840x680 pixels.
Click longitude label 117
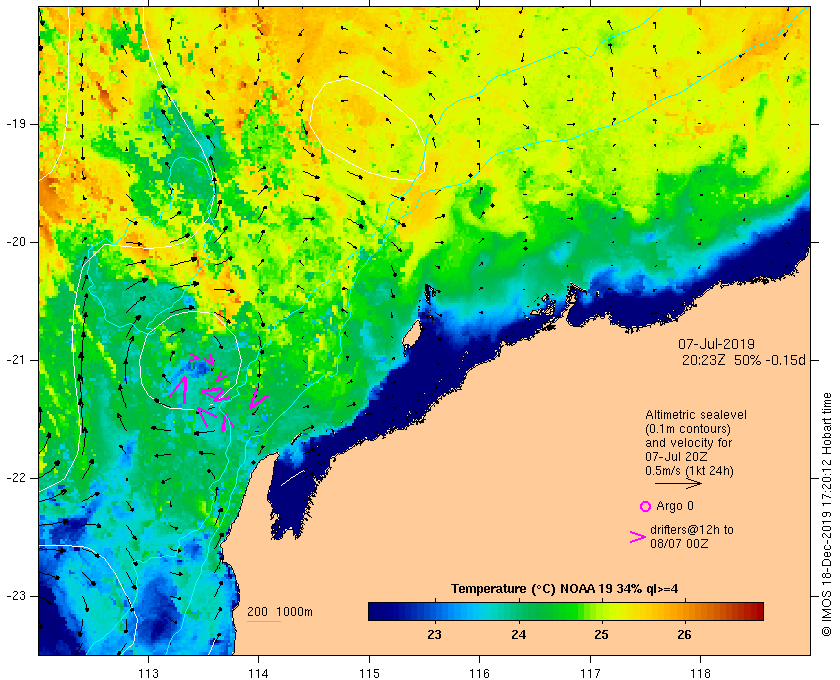coord(590,673)
